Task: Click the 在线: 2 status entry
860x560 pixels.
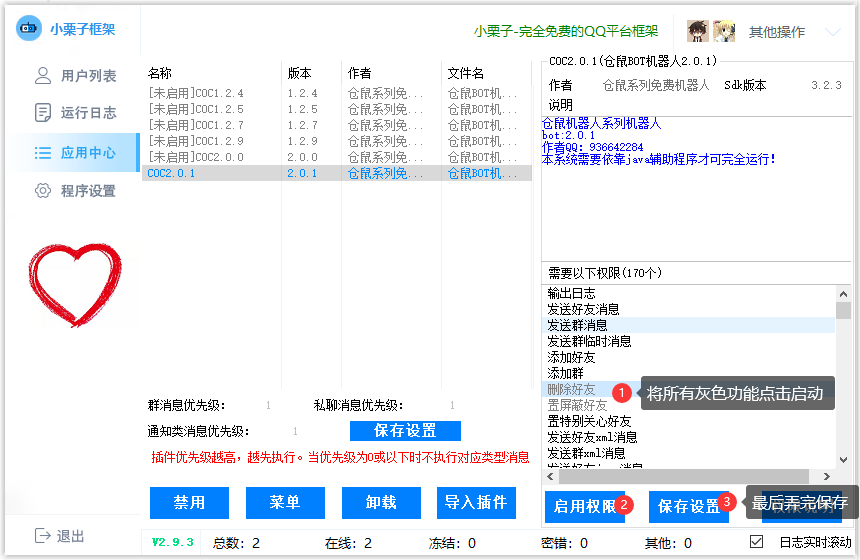Action: (x=348, y=543)
